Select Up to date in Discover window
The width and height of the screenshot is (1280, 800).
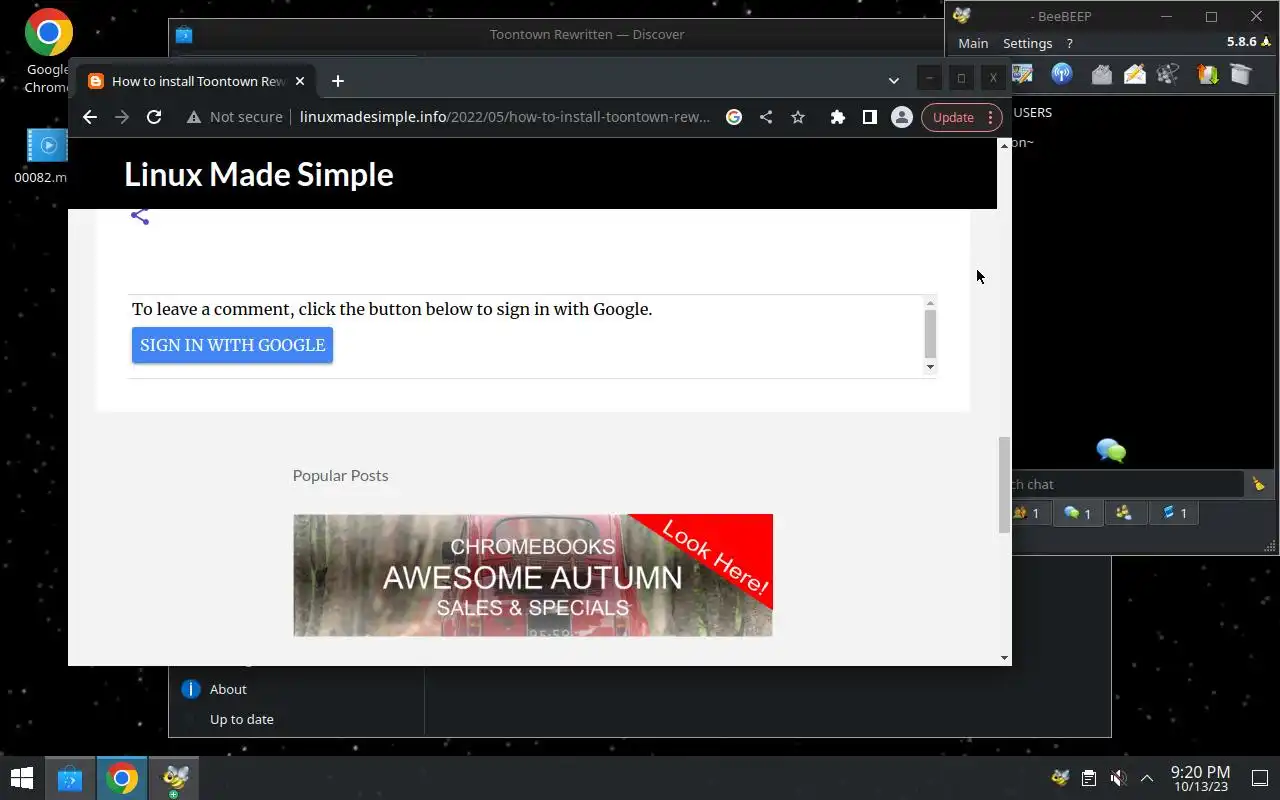(241, 719)
